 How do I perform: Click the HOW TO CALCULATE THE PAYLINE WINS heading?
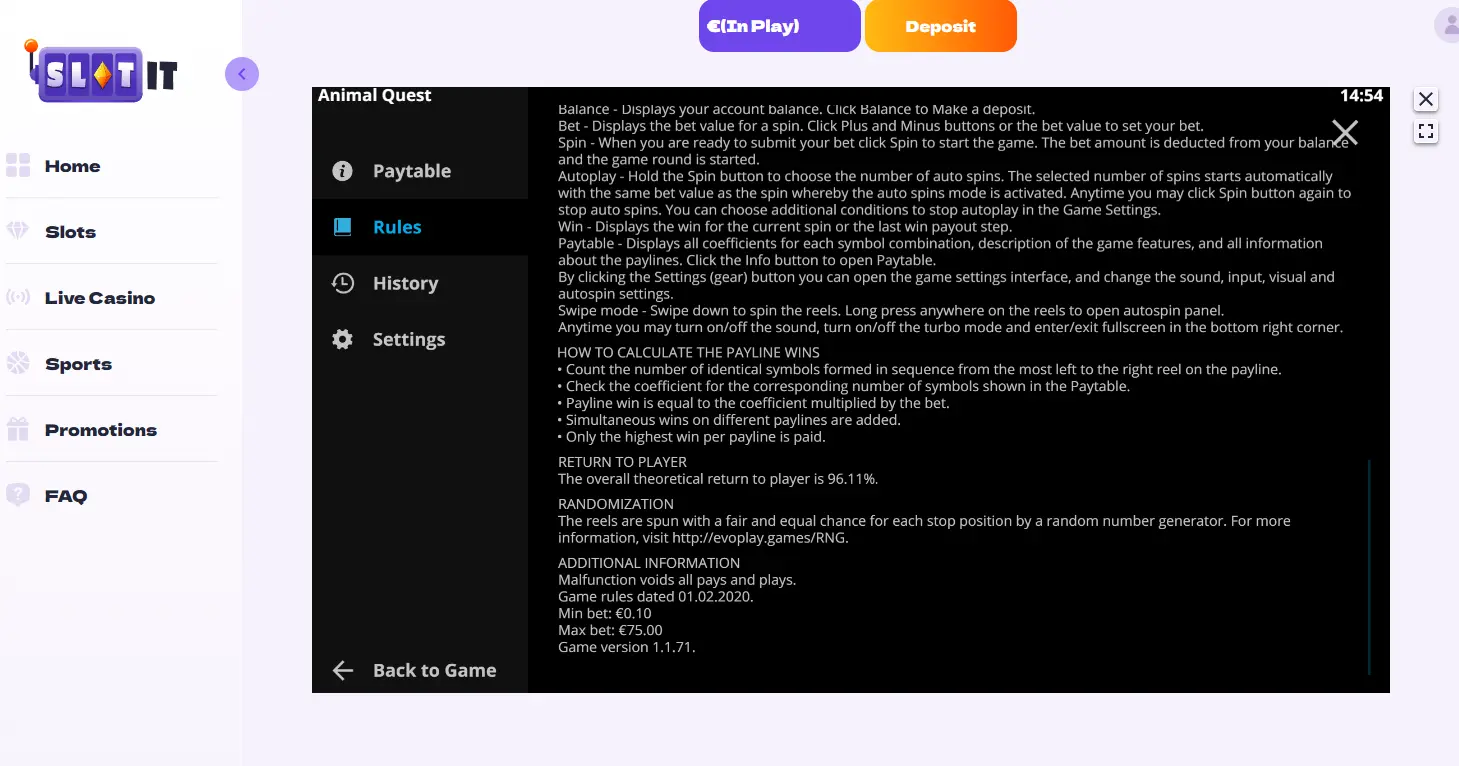(x=689, y=352)
